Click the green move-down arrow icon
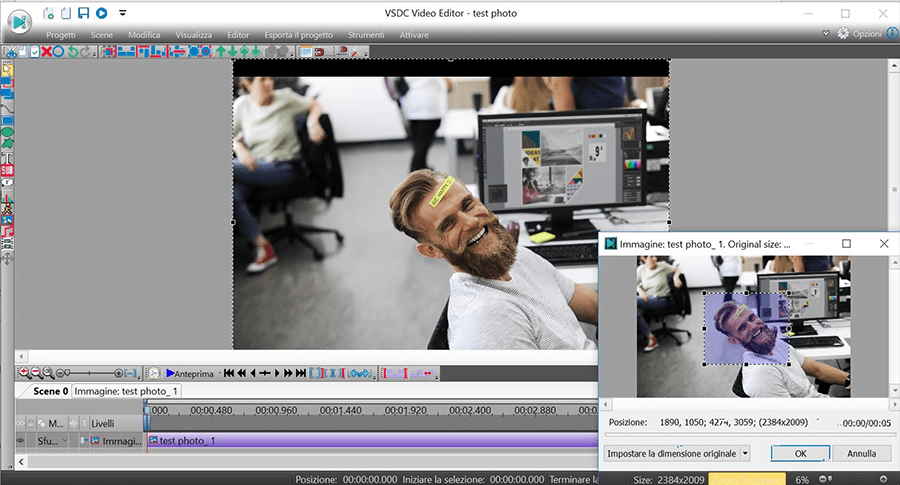Viewport: 900px width, 485px height. 232,52
